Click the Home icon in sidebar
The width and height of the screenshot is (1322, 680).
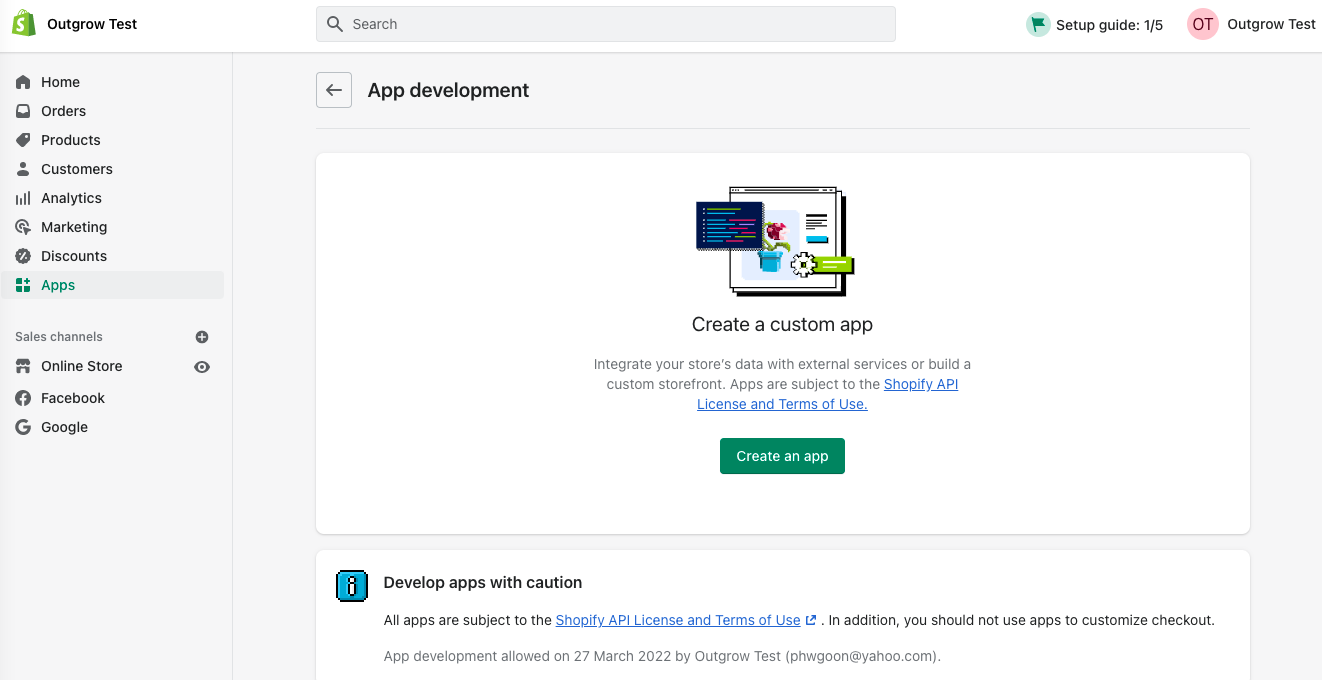pos(23,82)
